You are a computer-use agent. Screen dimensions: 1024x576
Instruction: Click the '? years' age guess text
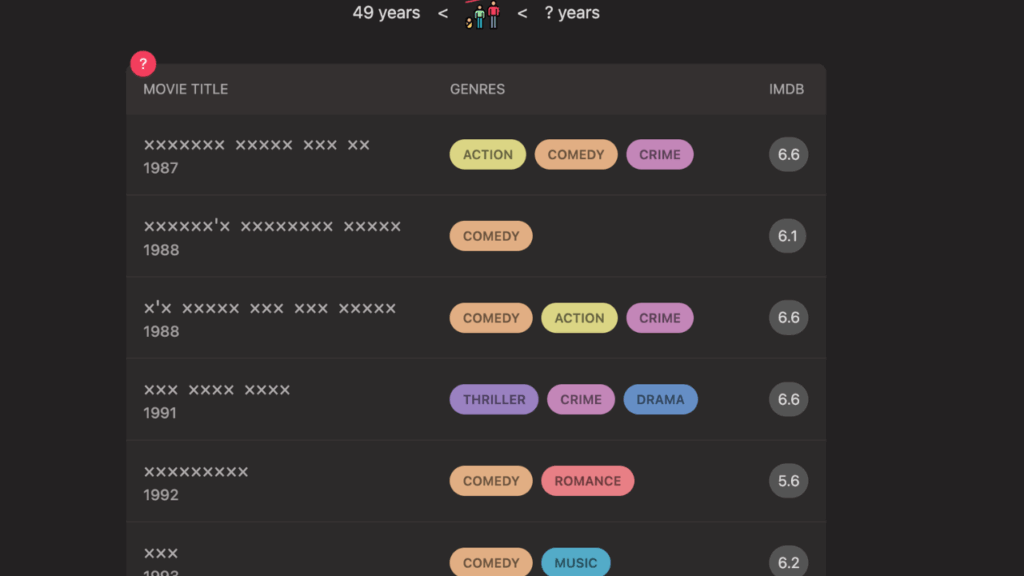(572, 13)
